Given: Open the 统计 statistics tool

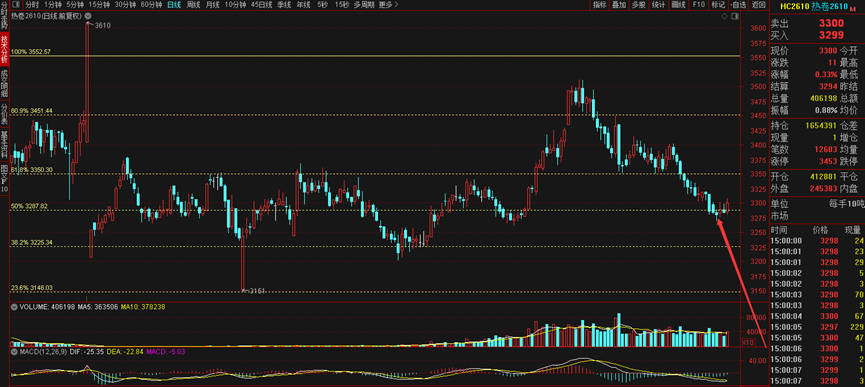Looking at the screenshot, I should click(659, 4).
